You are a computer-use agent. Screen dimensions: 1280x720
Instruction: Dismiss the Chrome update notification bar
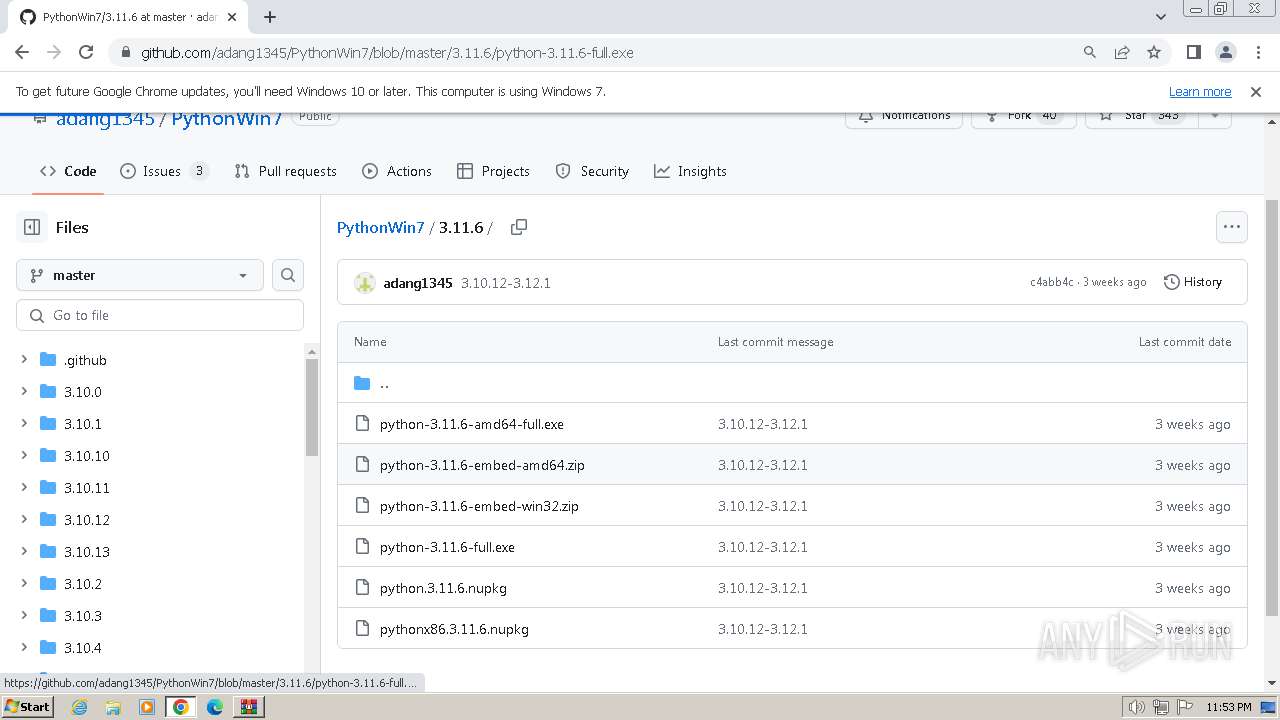point(1256,91)
